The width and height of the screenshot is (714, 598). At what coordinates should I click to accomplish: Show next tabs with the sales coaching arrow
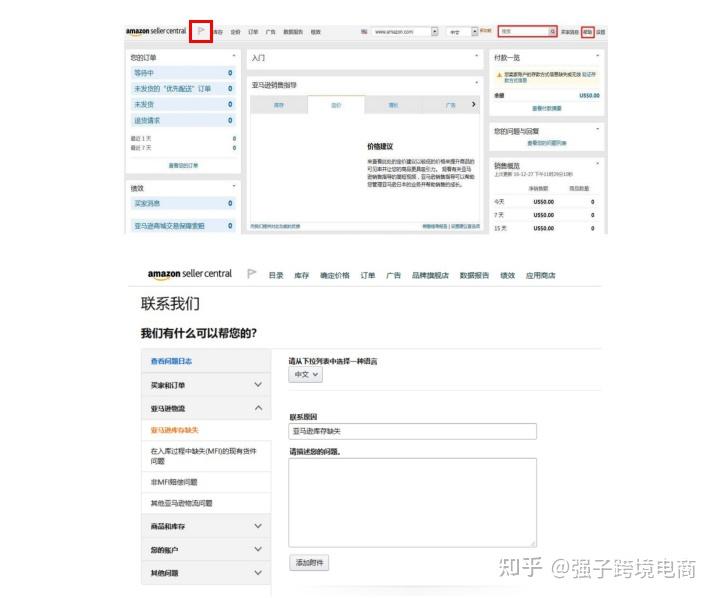tap(474, 104)
